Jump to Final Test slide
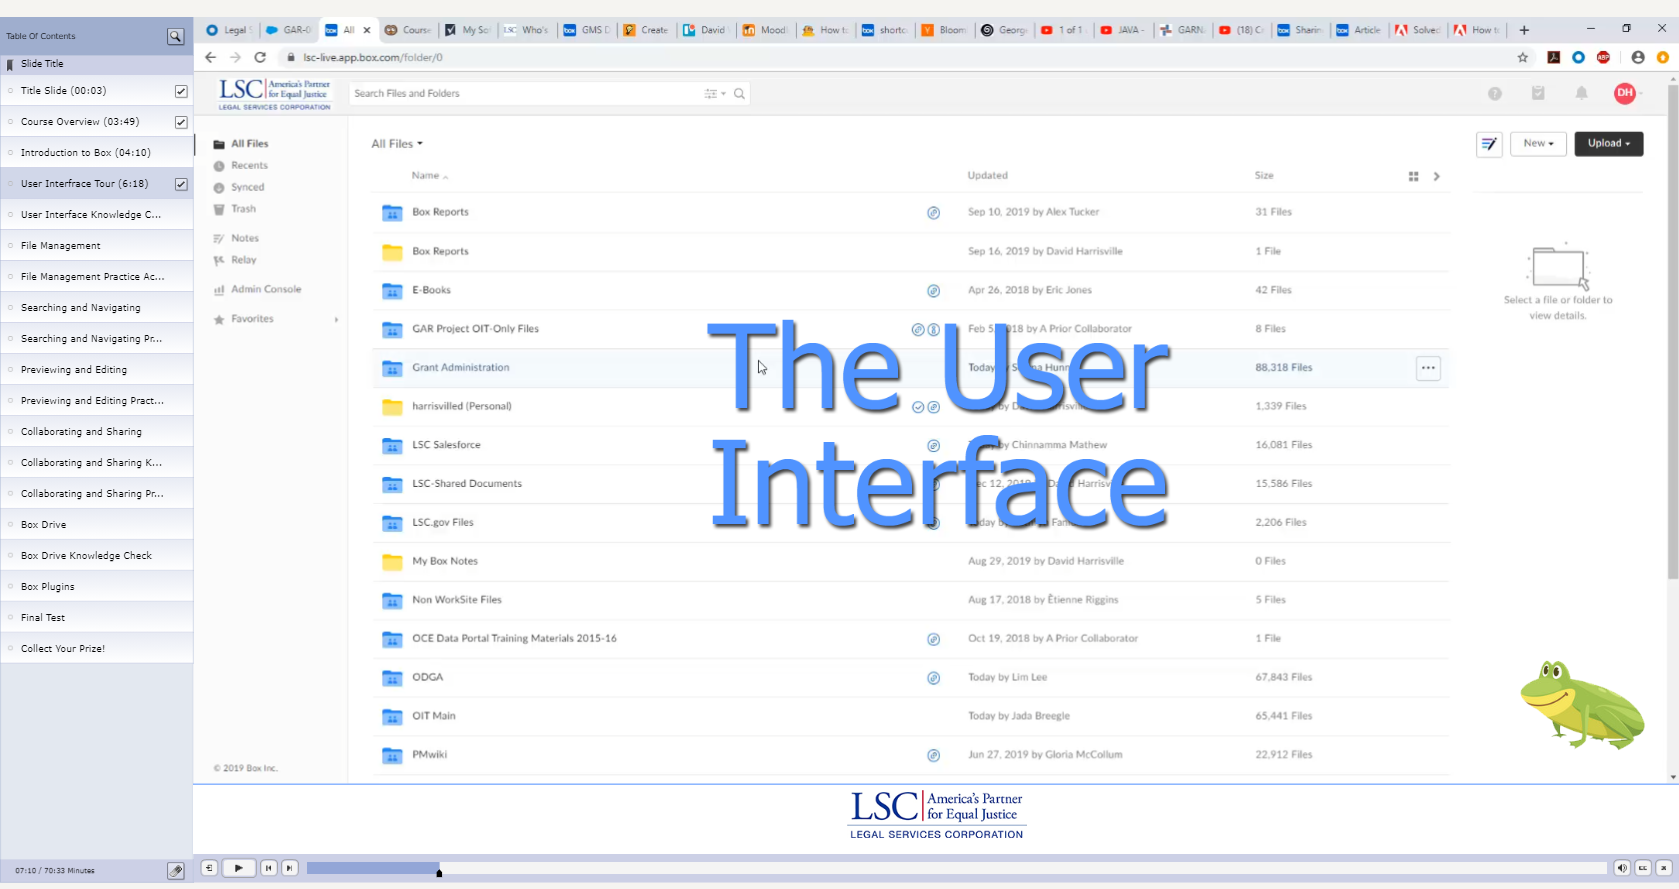 pyautogui.click(x=96, y=618)
